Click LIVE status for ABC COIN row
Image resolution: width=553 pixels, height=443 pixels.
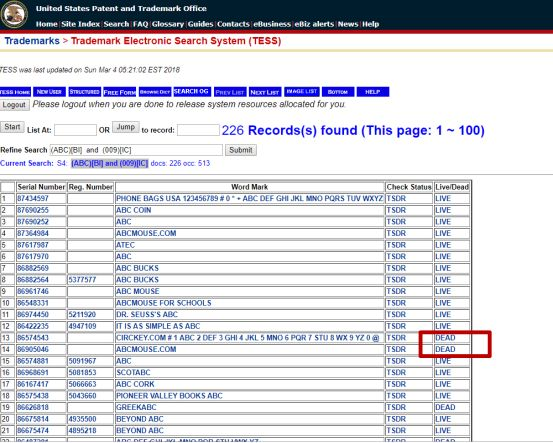443,210
